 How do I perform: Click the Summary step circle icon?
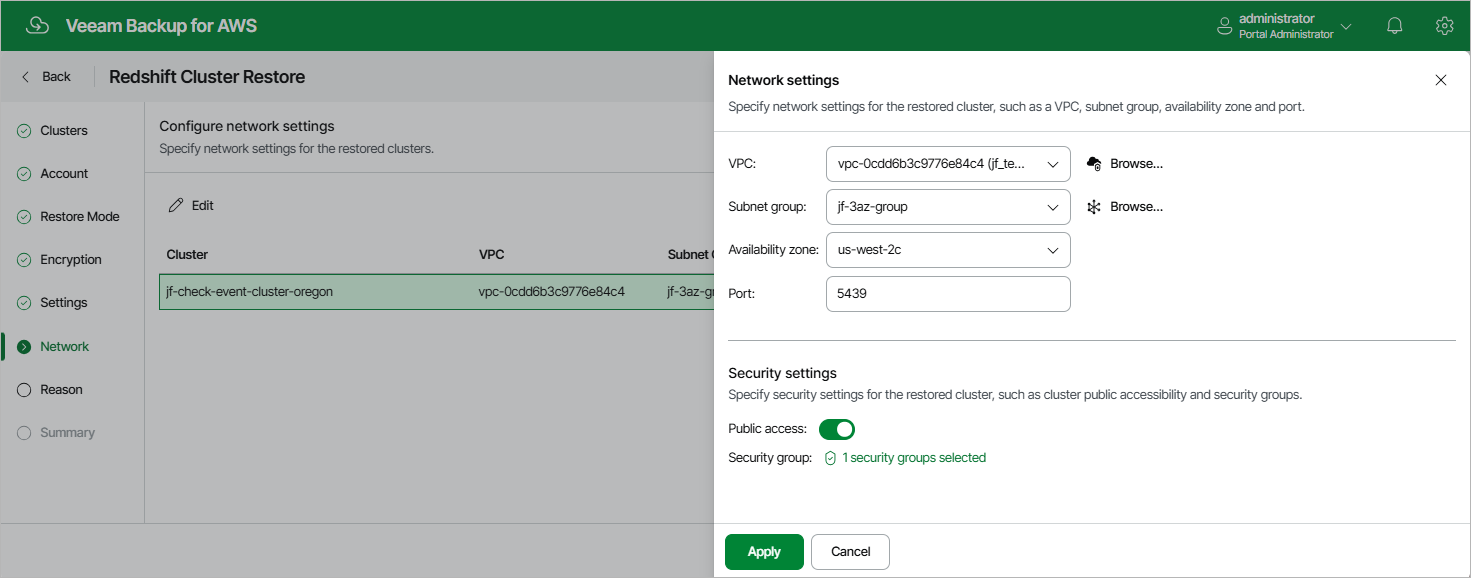point(24,433)
